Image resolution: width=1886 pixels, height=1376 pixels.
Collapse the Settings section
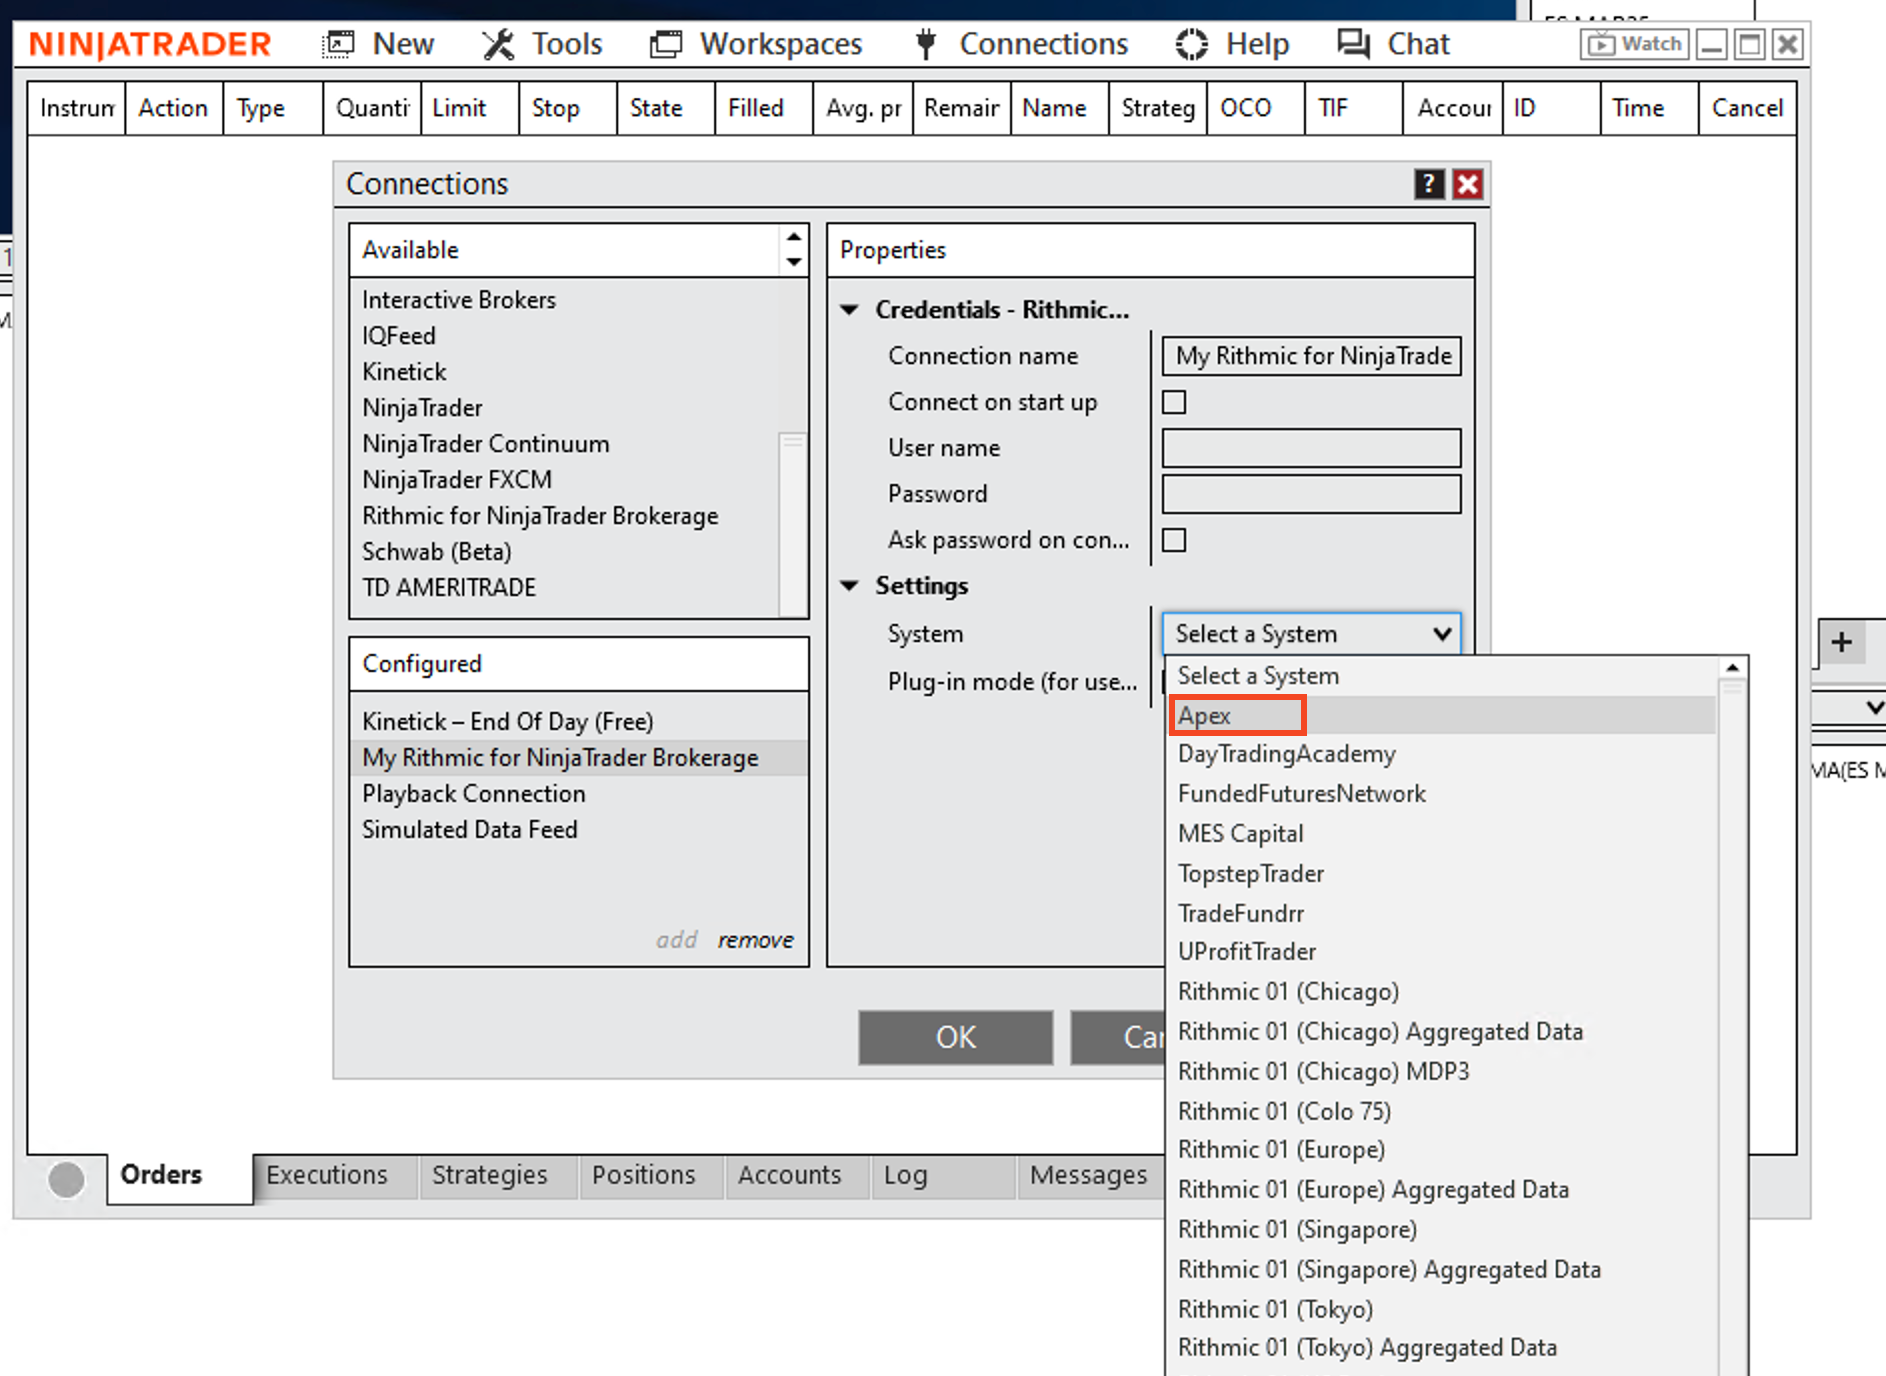click(850, 586)
